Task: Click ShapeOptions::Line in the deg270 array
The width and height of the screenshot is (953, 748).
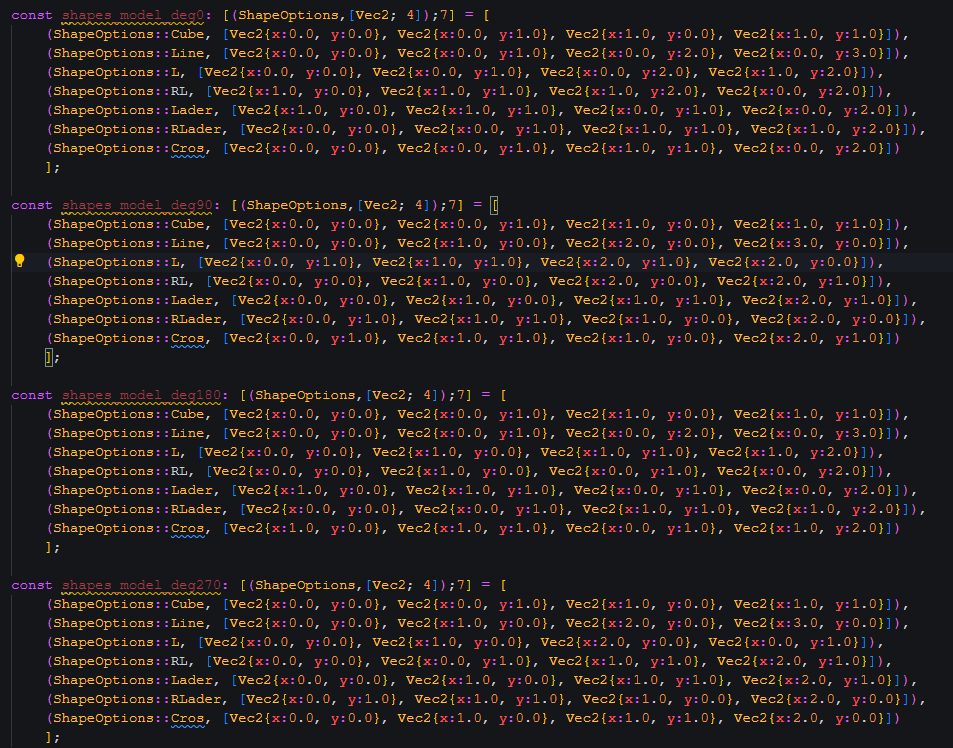Action: tap(129, 623)
